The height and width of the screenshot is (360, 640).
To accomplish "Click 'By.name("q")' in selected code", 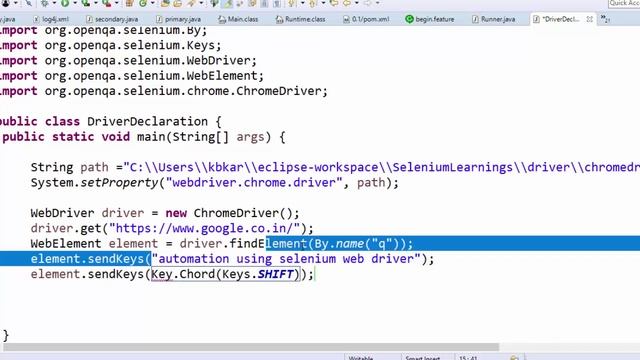I will (357, 244).
